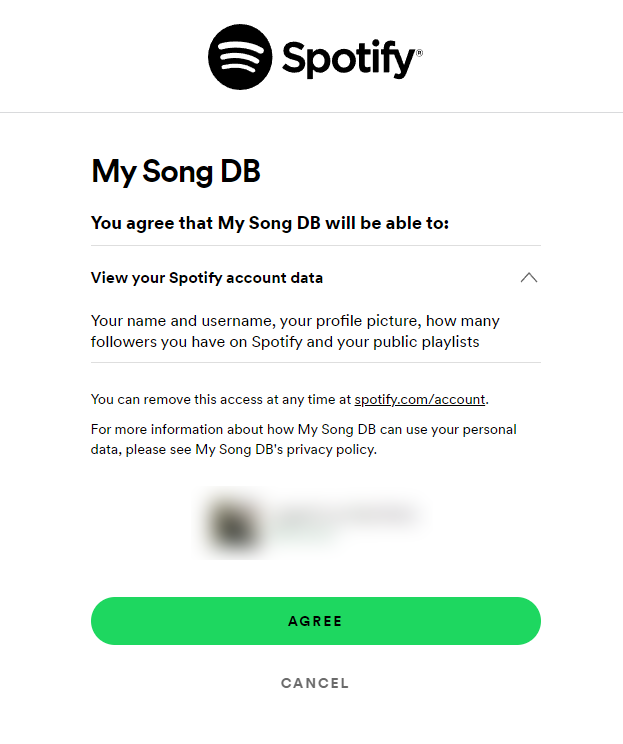
Task: Open the spotify.com/account link
Action: click(x=420, y=399)
